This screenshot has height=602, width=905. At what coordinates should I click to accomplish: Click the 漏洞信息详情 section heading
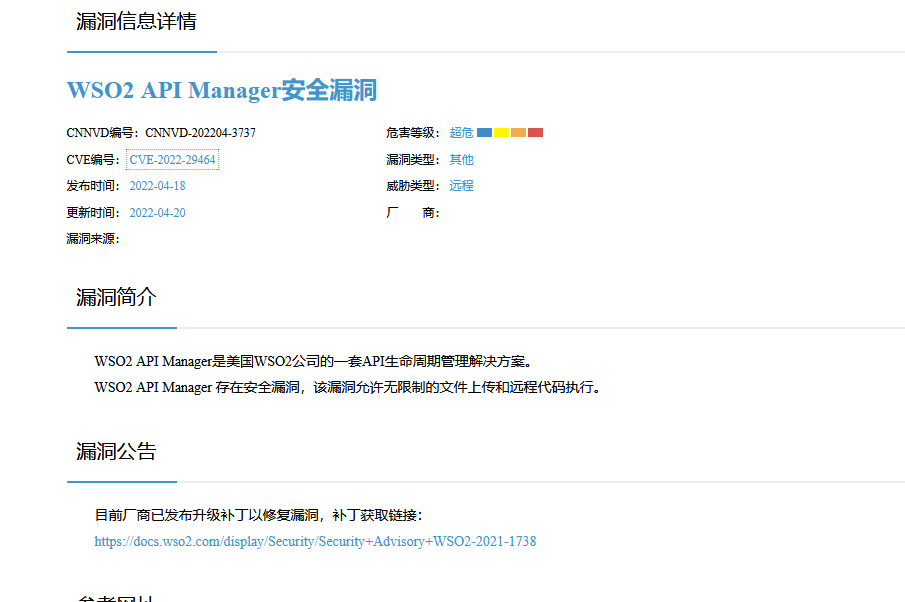pyautogui.click(x=136, y=21)
